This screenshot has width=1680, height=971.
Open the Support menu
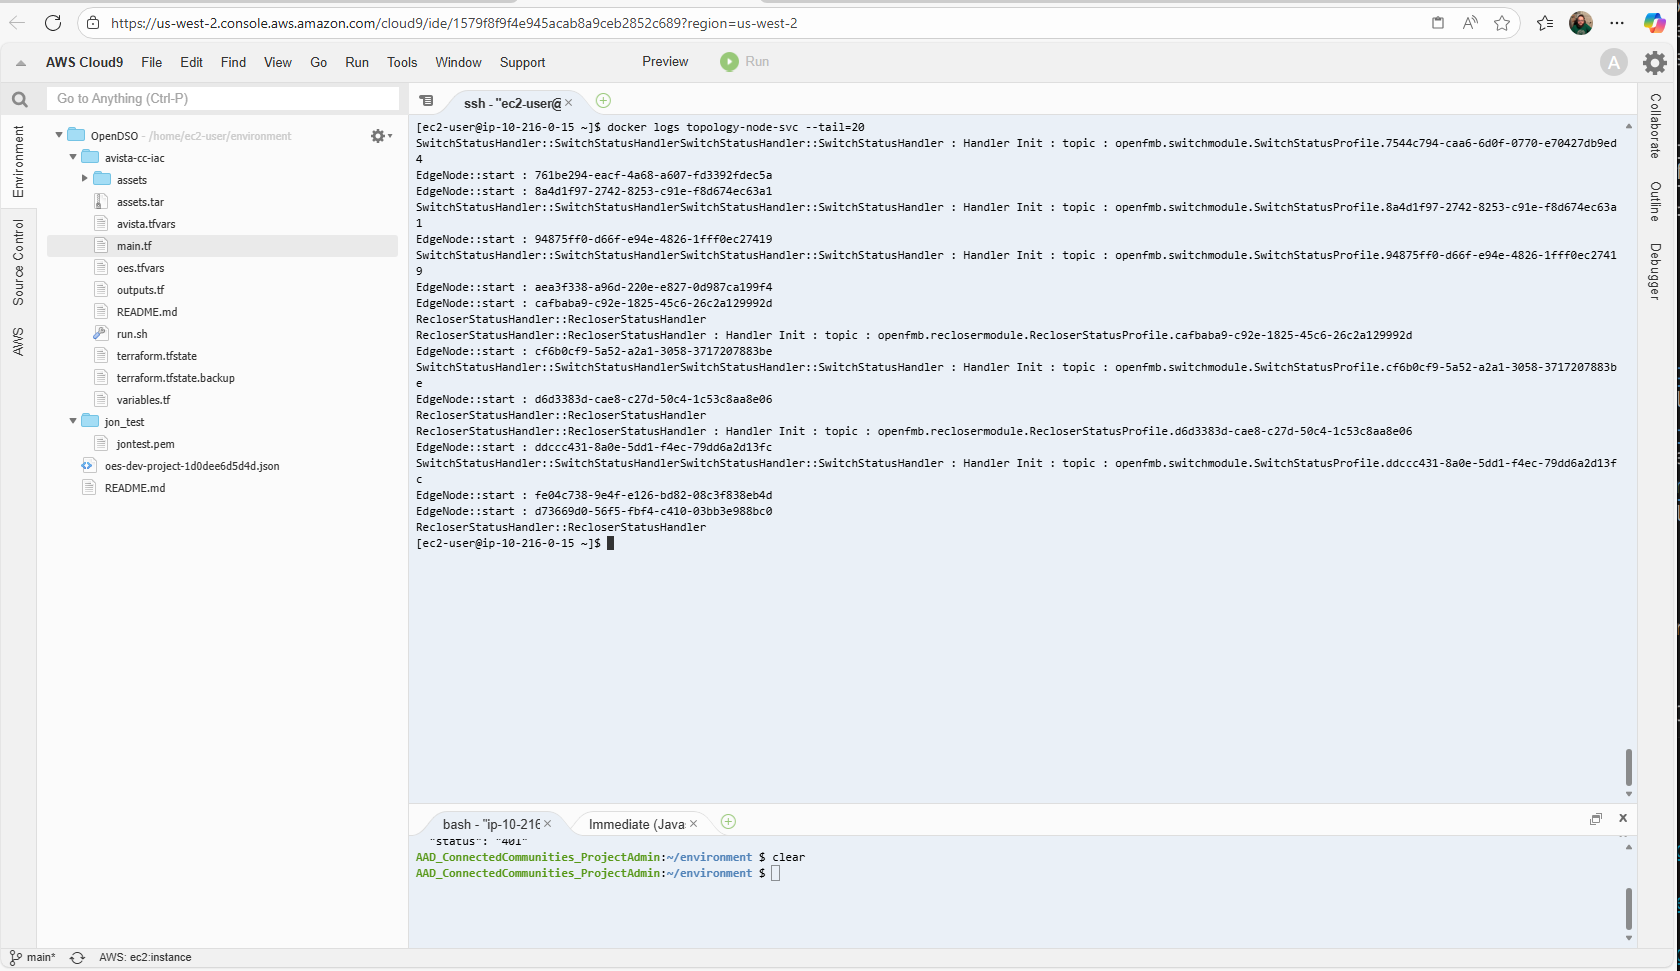tap(522, 62)
